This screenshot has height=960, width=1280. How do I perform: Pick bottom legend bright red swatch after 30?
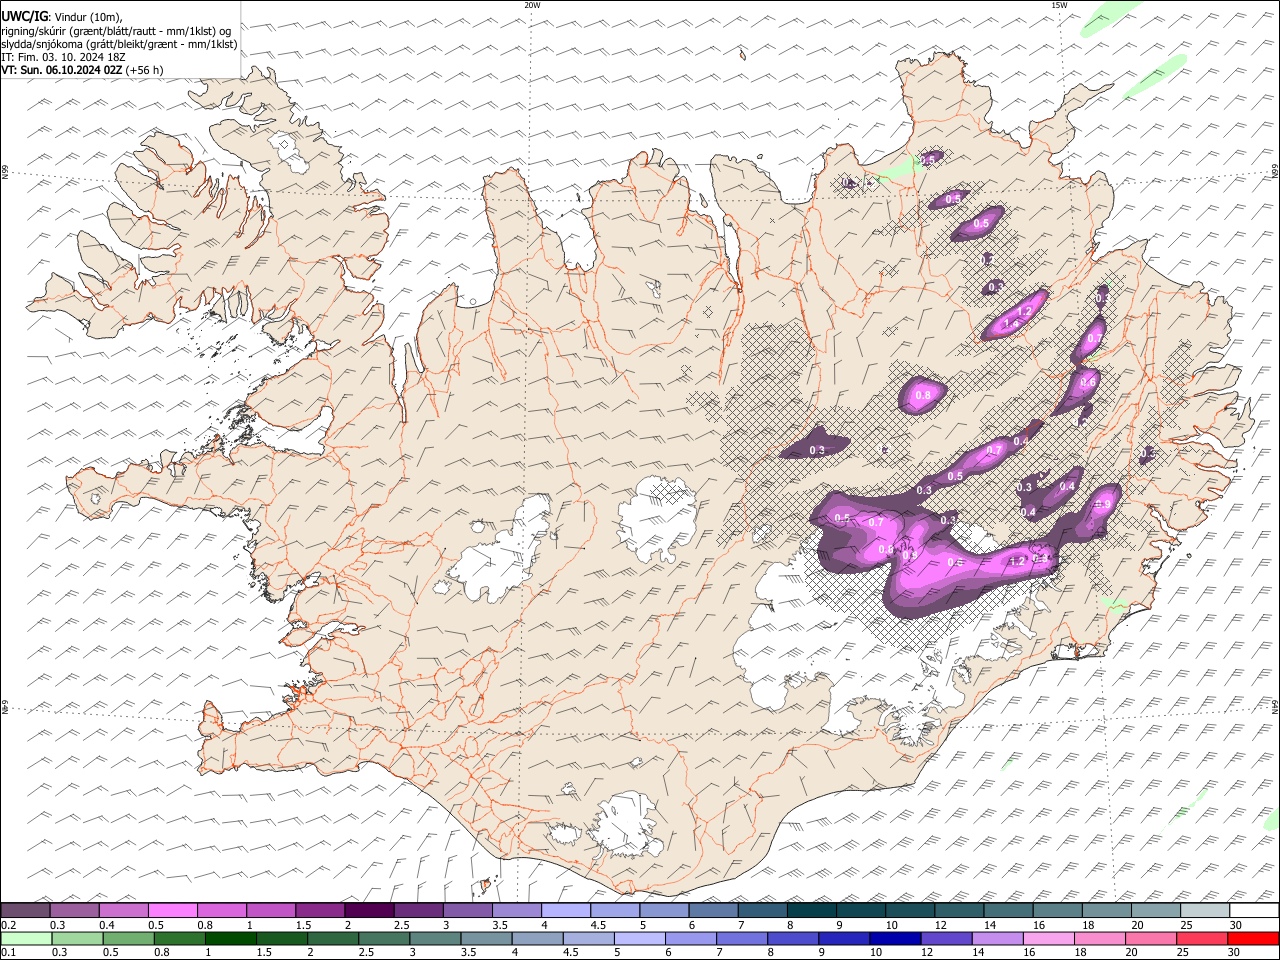pos(1254,938)
